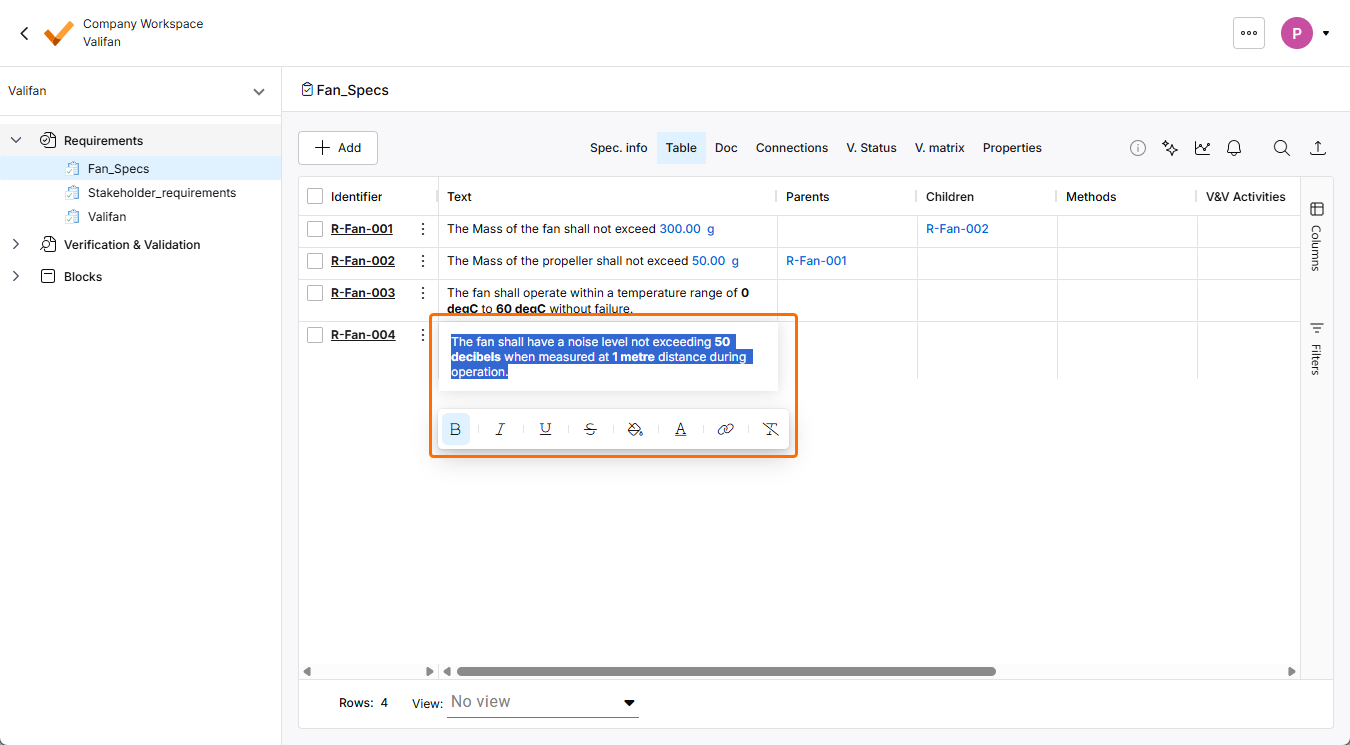Select the R-Fan-003 row checkbox
Viewport: 1350px width, 745px height.
[x=315, y=293]
